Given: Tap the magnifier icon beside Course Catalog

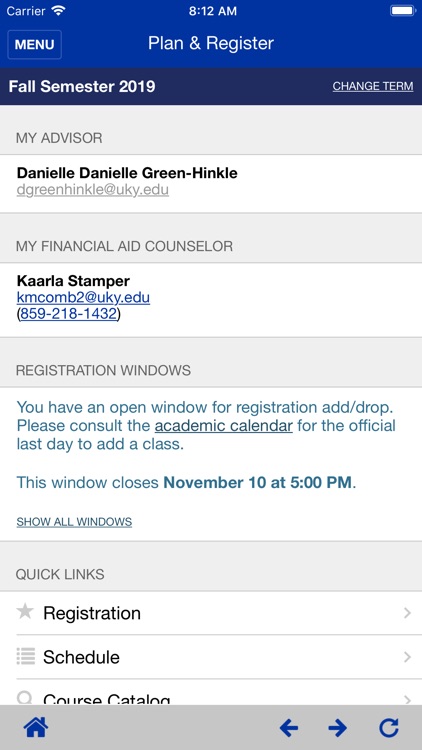Looking at the screenshot, I should (x=24, y=698).
